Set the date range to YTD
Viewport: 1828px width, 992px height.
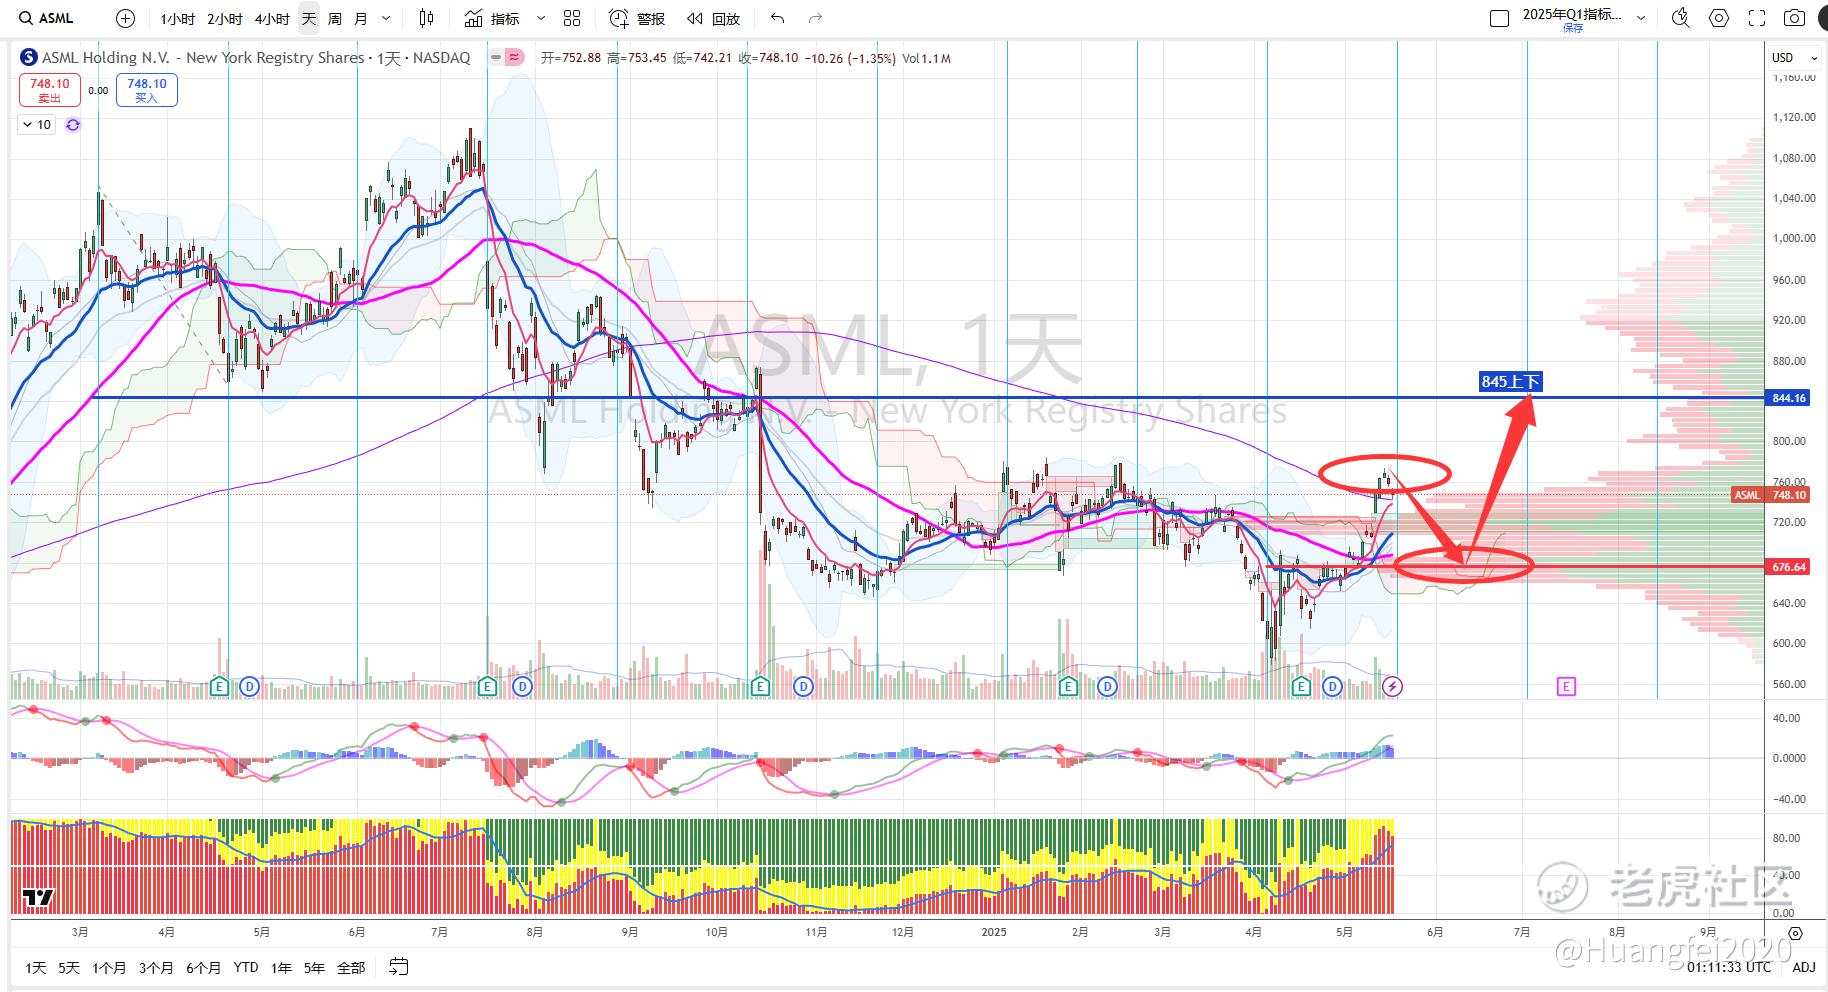[x=246, y=967]
